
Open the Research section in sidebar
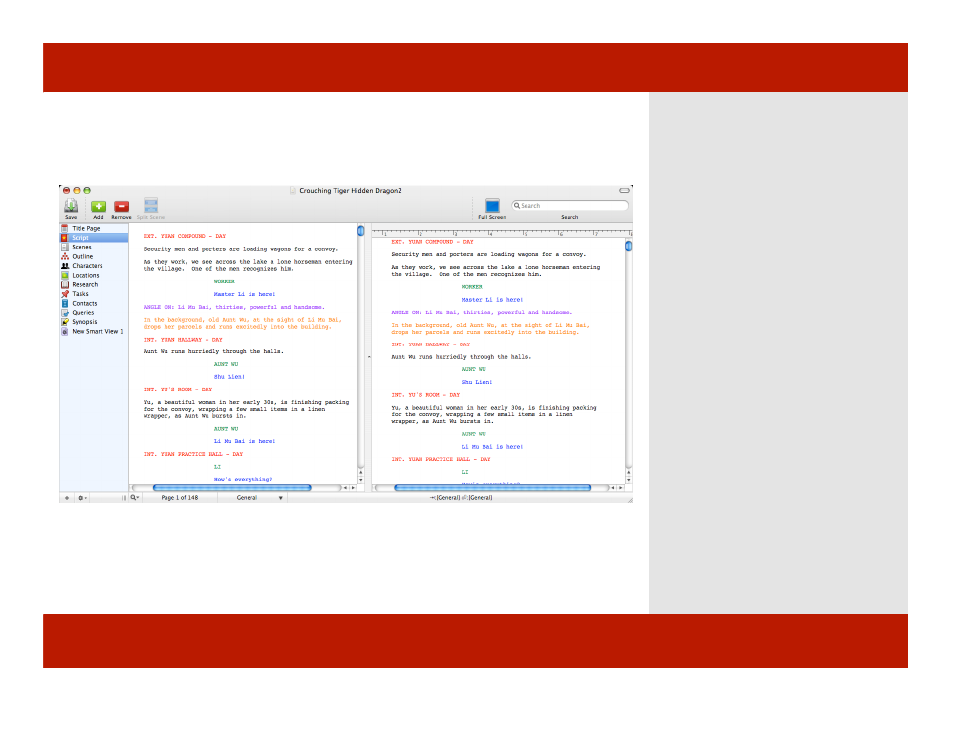tap(94, 284)
